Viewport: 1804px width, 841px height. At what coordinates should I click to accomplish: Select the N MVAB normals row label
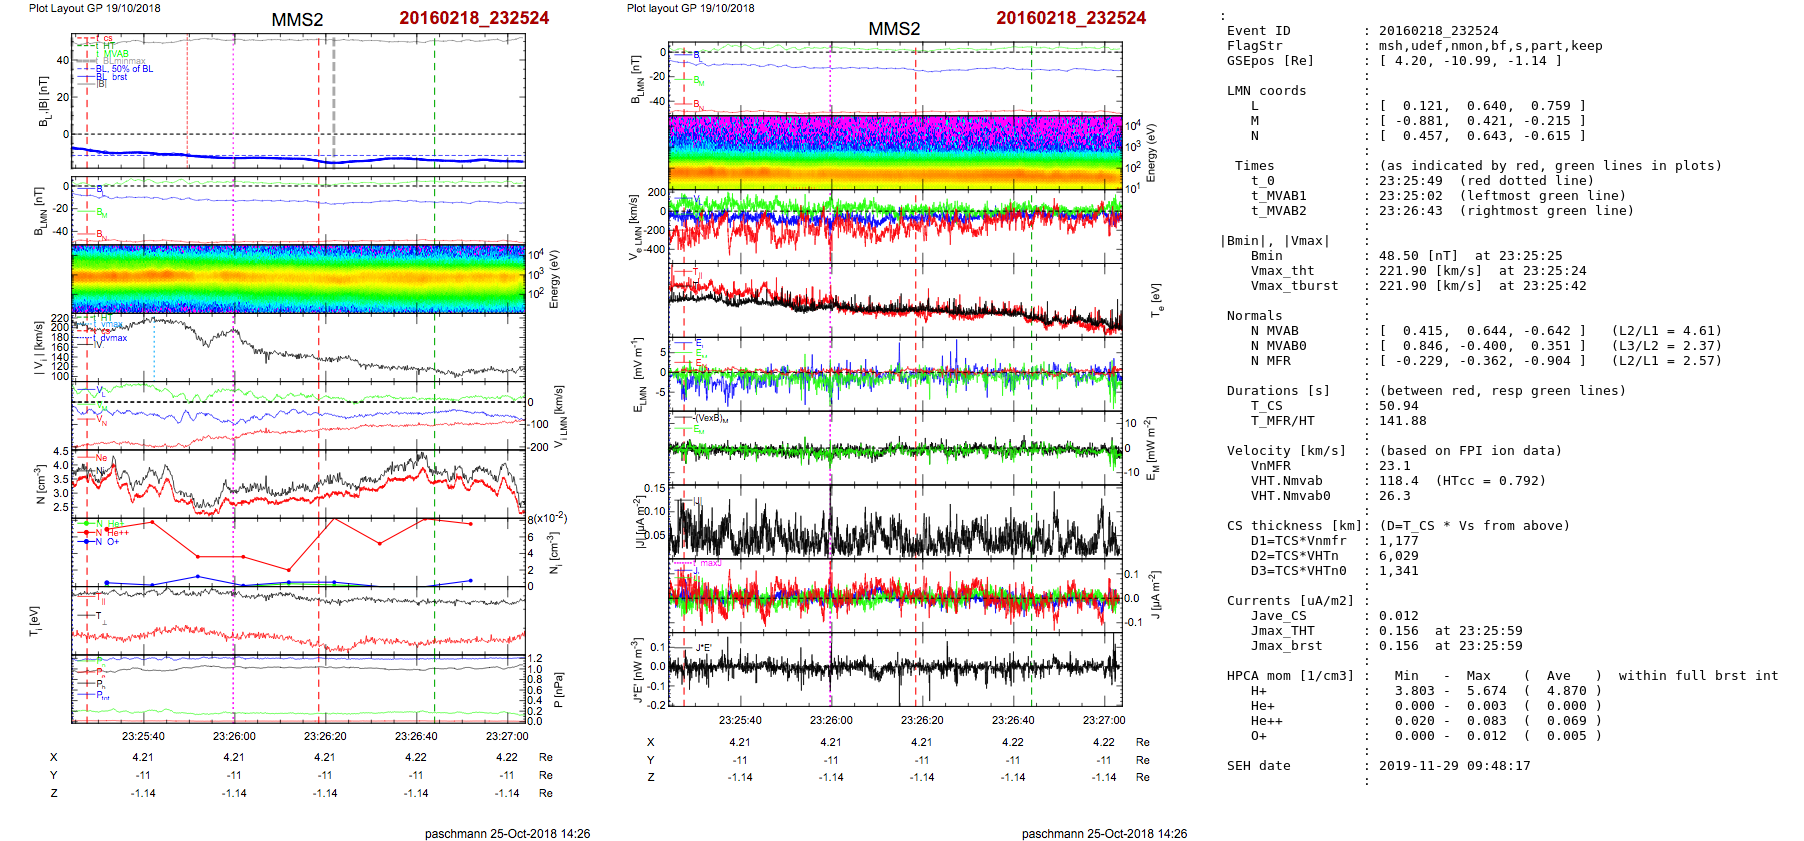point(1274,331)
